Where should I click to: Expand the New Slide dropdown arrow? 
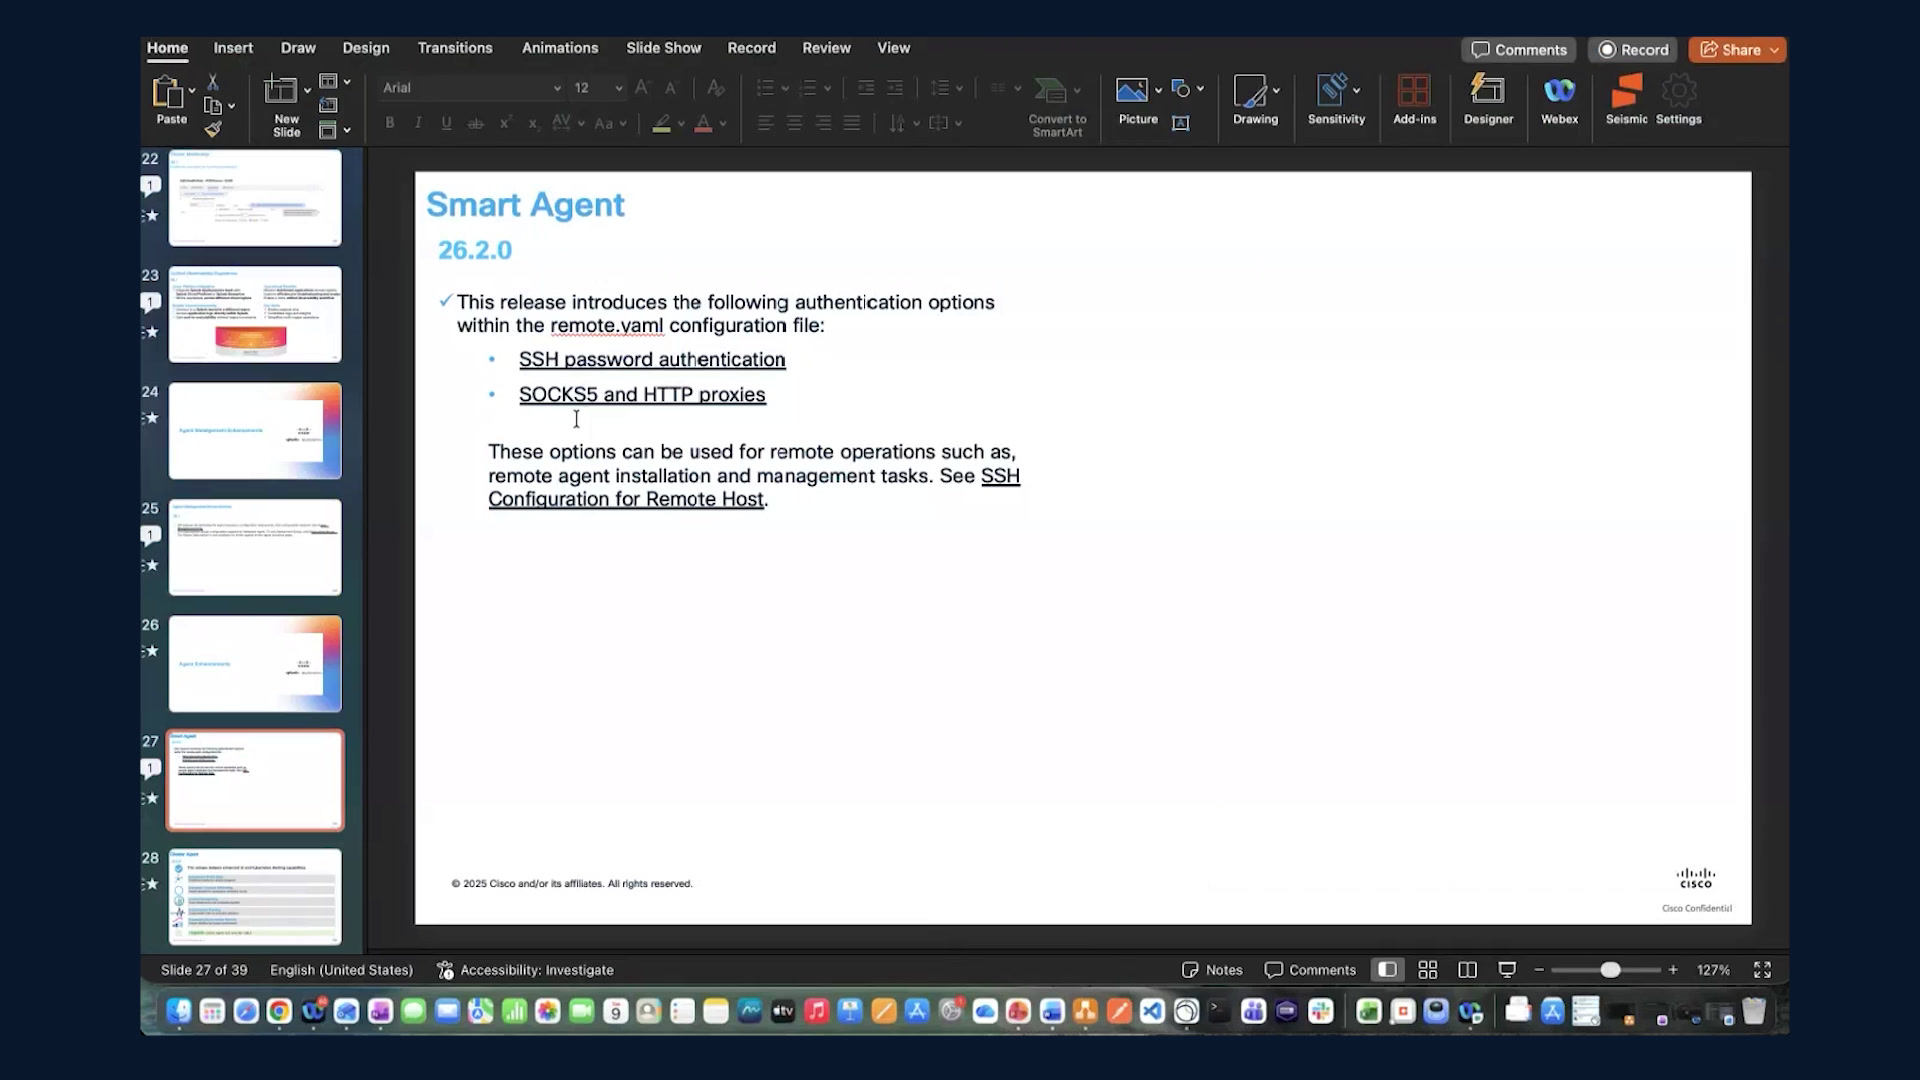coord(307,90)
